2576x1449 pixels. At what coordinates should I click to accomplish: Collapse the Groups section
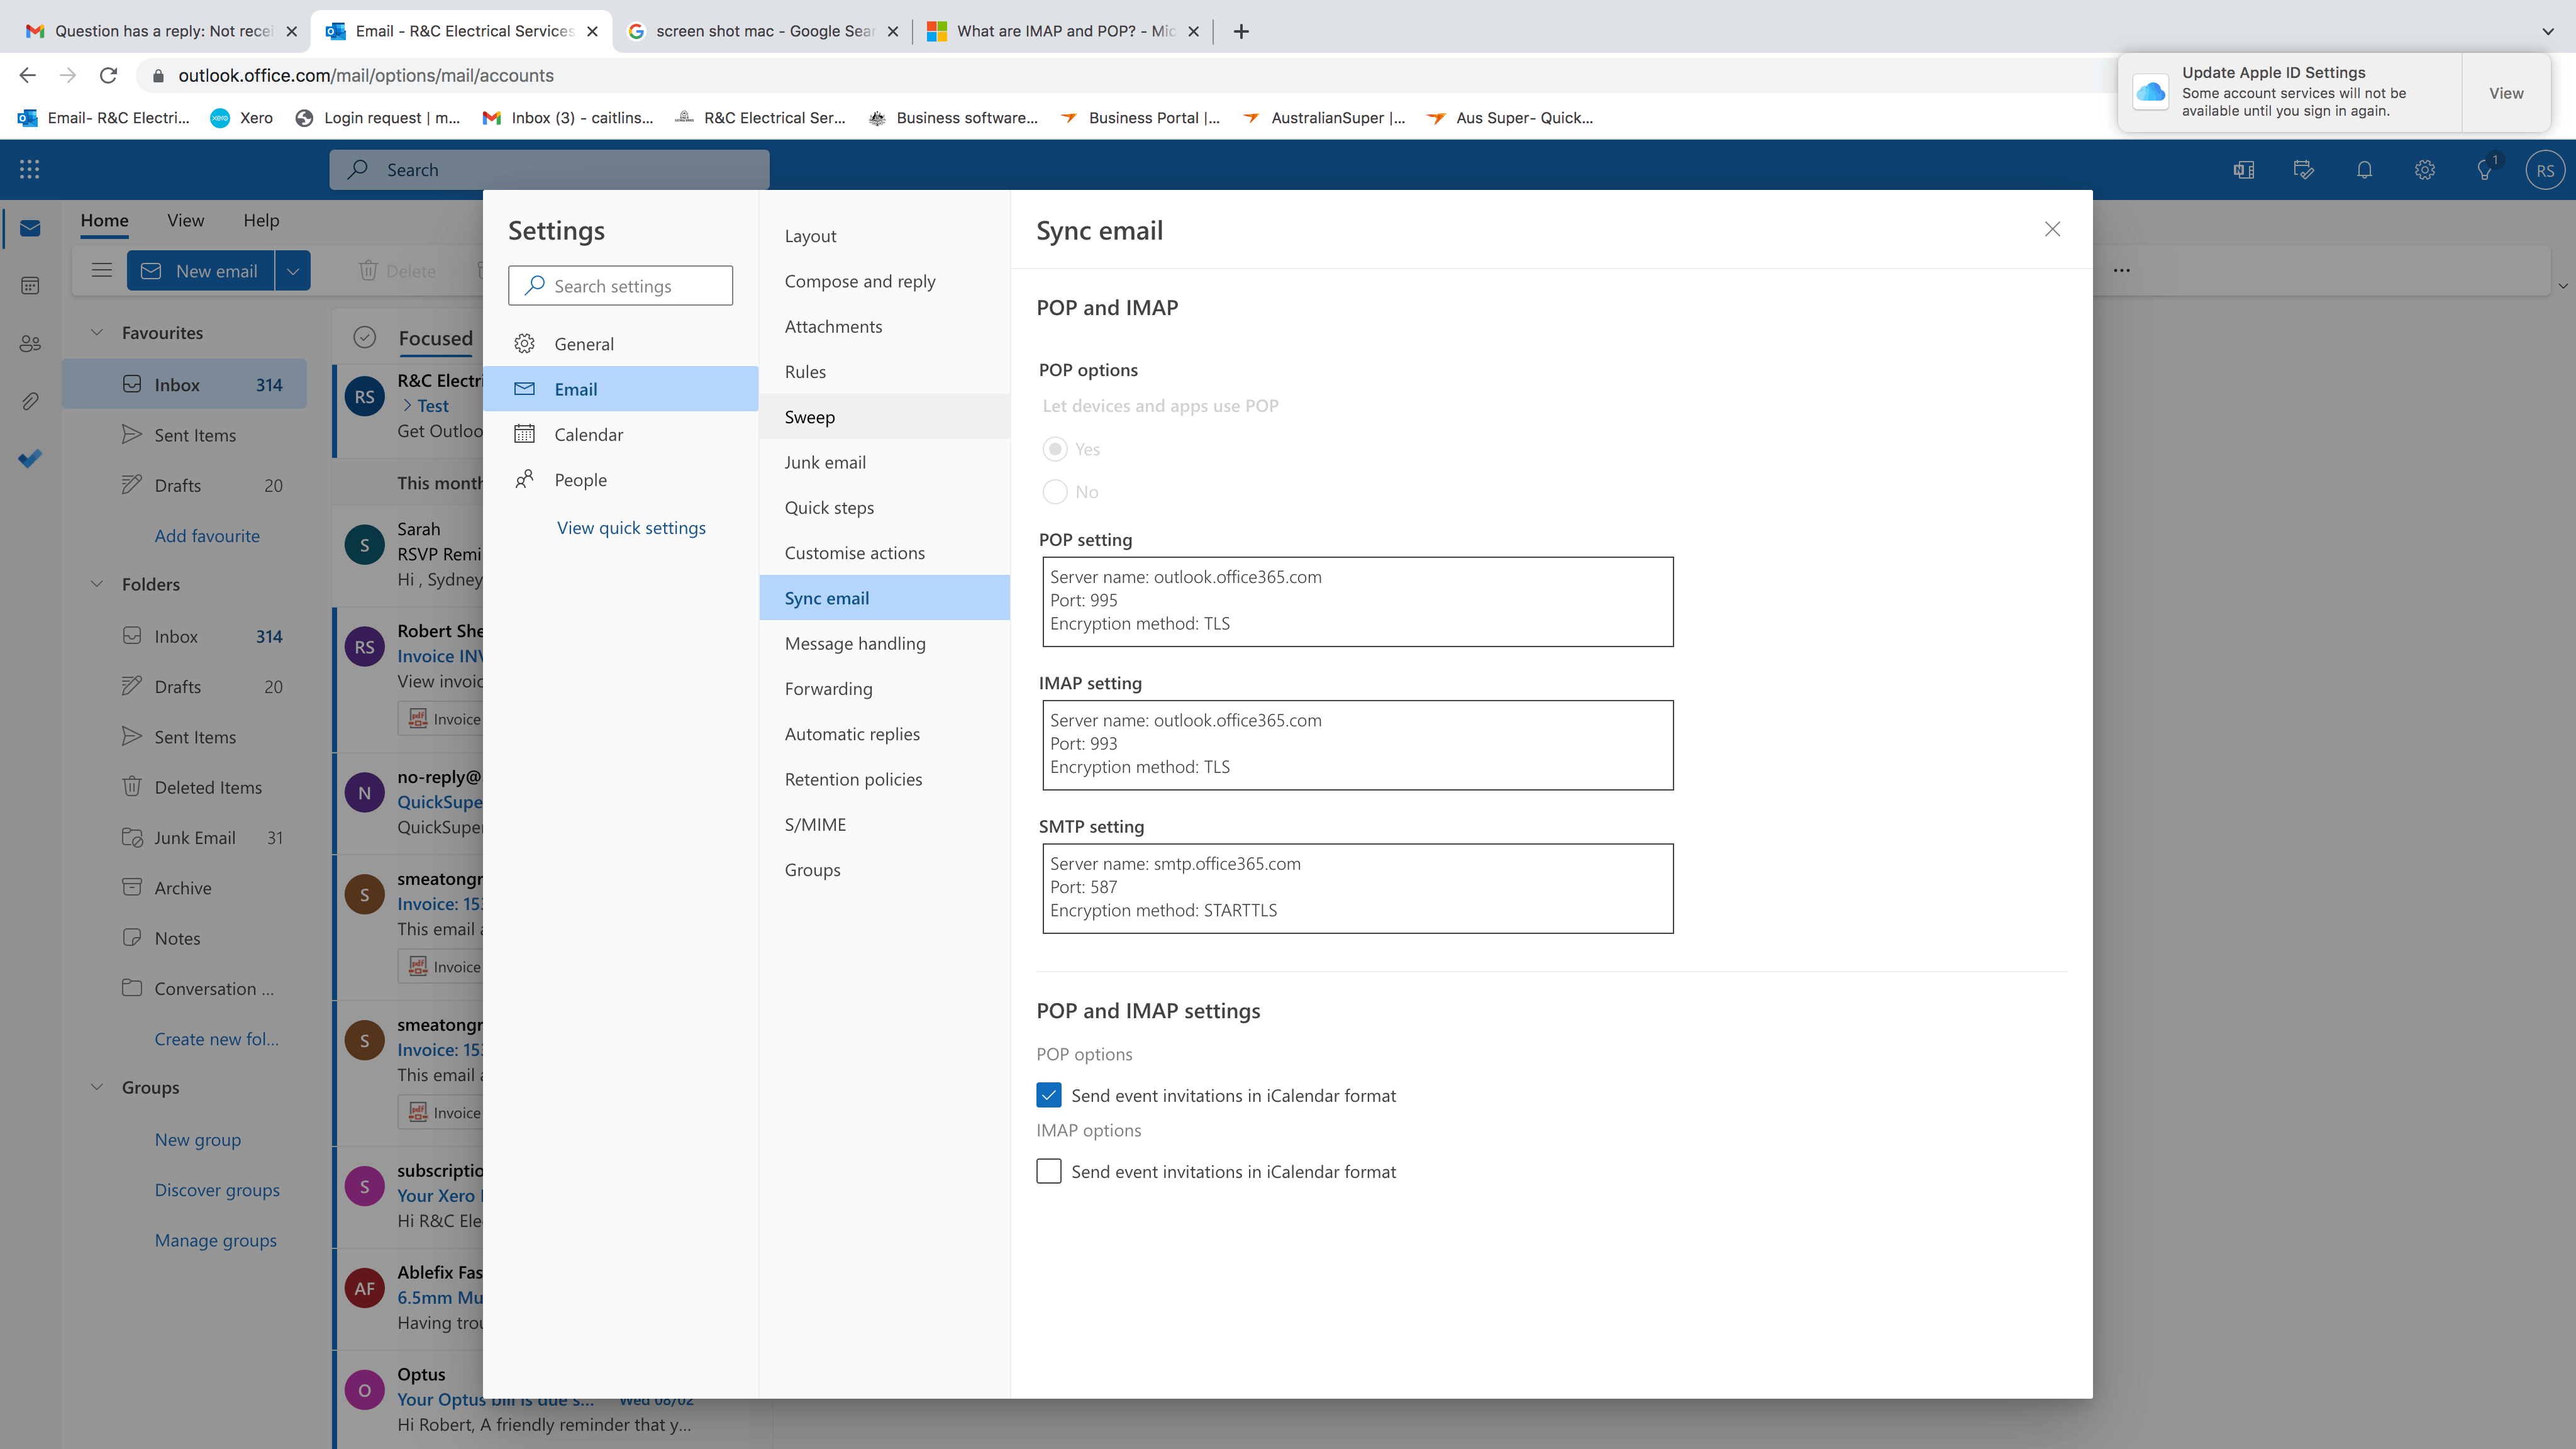tap(97, 1087)
